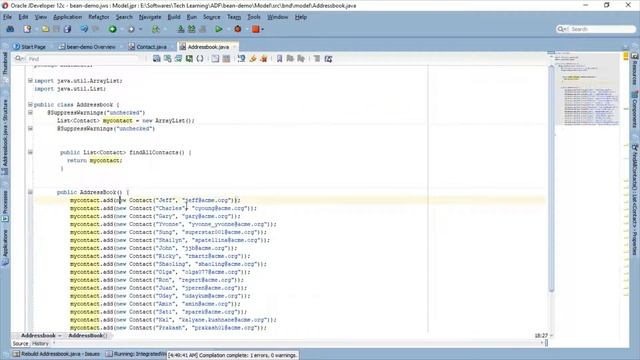Viewport: 640px width, 360px height.
Task: Open the Navigate menu
Action: point(150,17)
